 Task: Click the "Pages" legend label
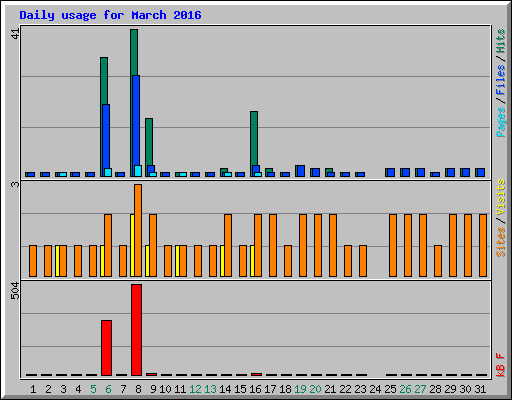click(x=501, y=122)
